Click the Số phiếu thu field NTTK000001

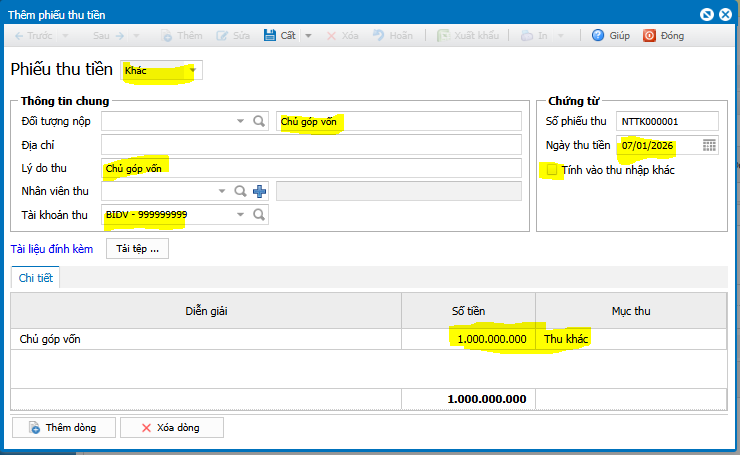pyautogui.click(x=667, y=121)
